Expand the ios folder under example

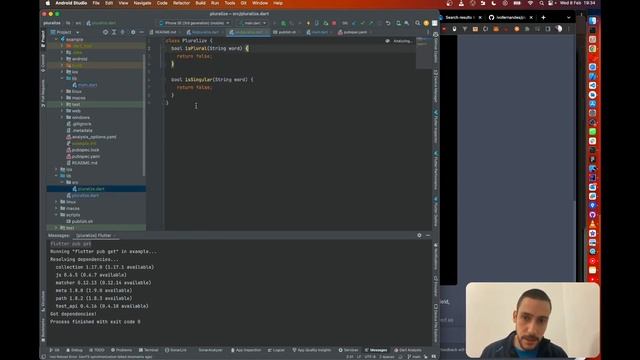pyautogui.click(x=62, y=72)
